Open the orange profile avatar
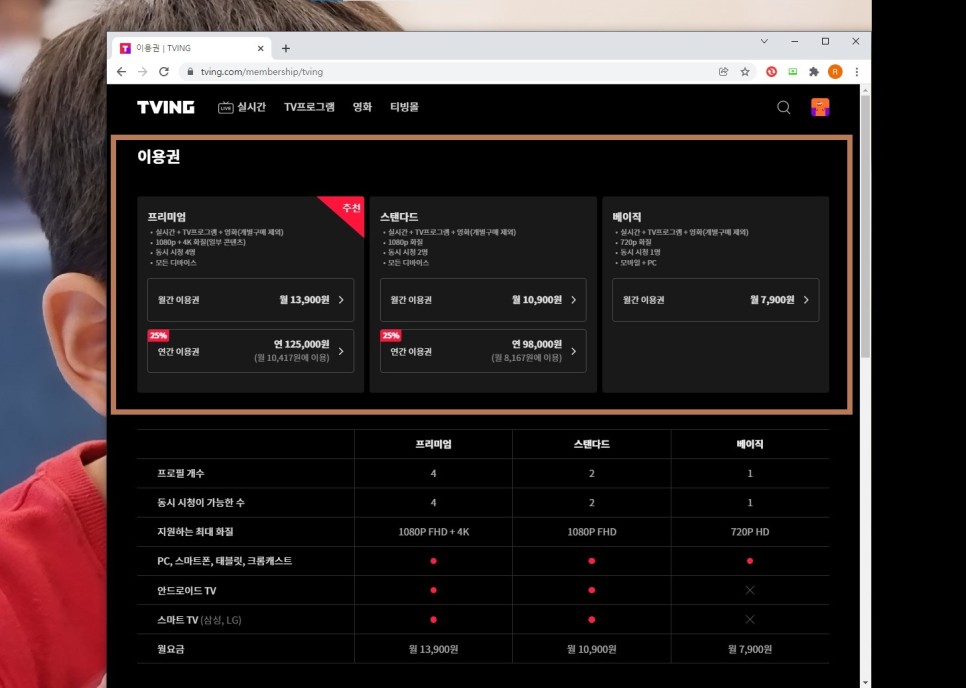The image size is (966, 688). tap(820, 107)
